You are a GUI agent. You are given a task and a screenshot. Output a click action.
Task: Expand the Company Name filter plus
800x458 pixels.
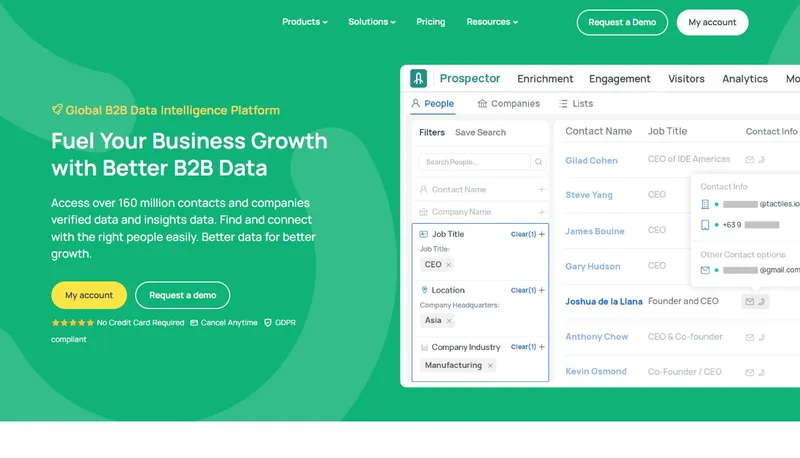click(x=541, y=212)
